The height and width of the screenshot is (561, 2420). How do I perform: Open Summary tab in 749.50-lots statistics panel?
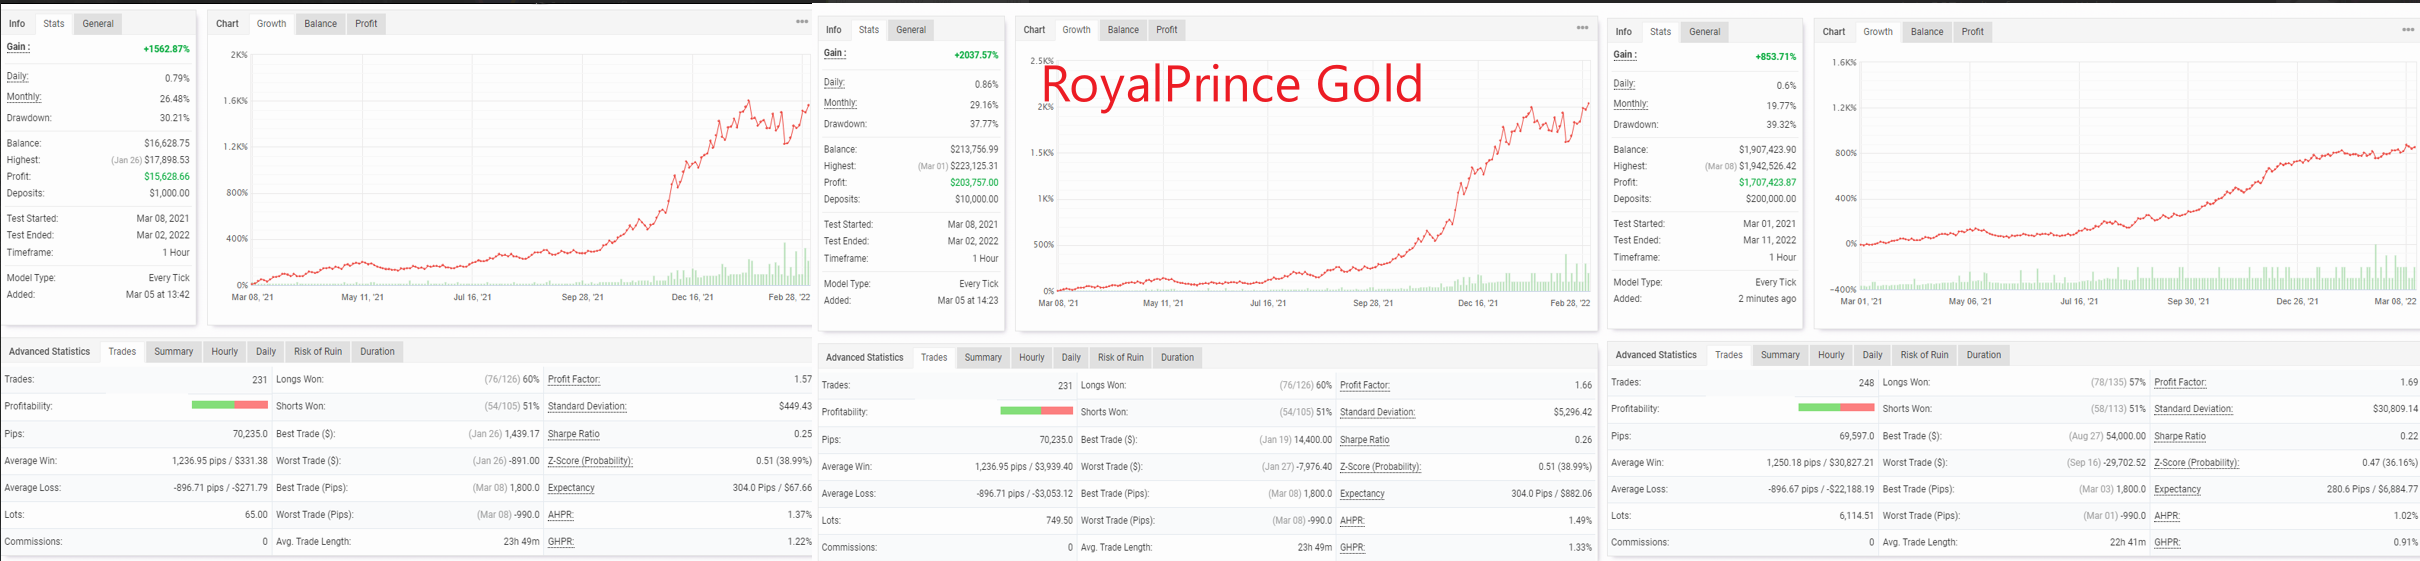(983, 357)
